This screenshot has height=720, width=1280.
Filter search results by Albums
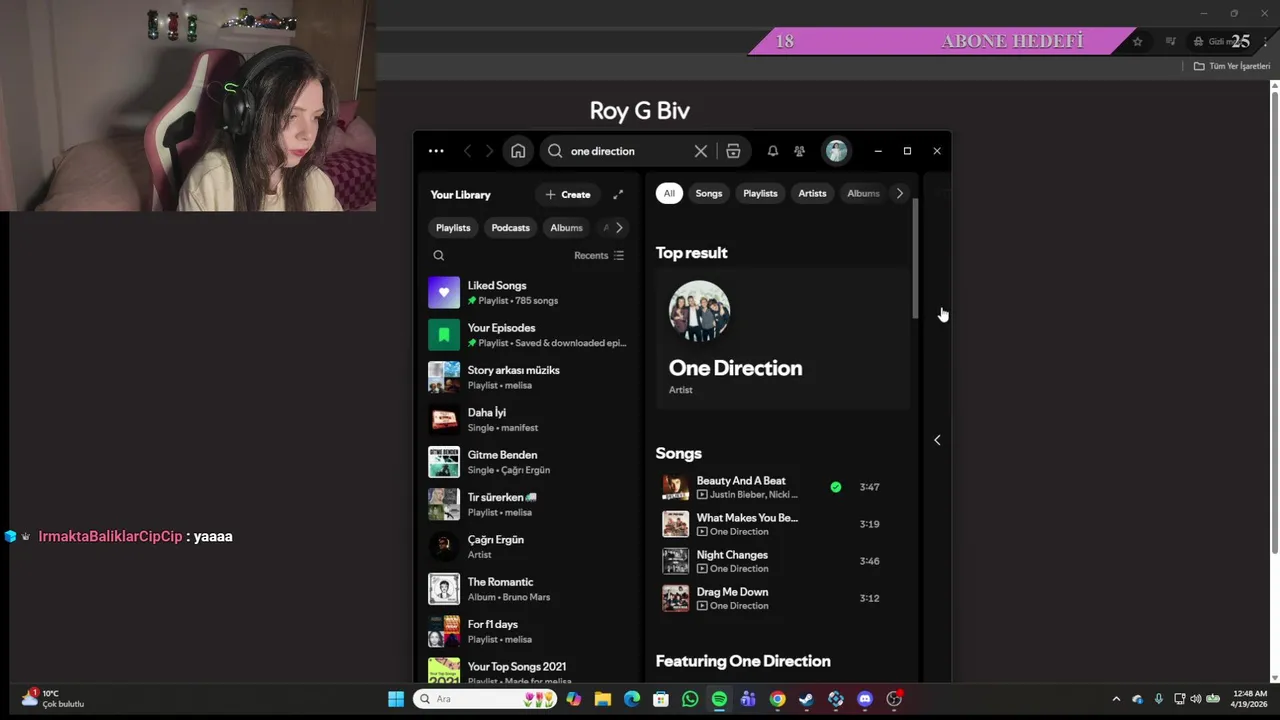[863, 193]
